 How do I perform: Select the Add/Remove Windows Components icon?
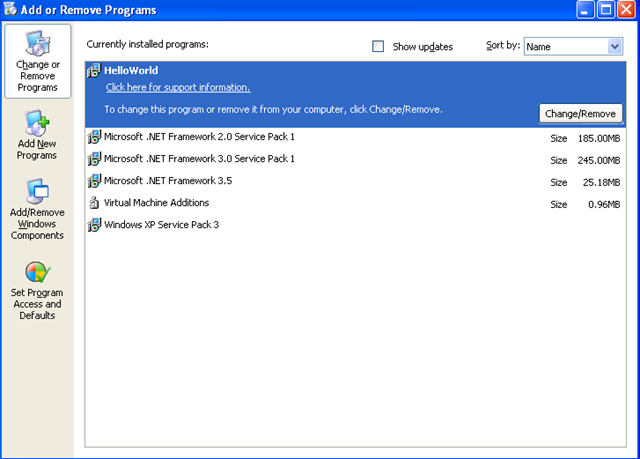click(37, 192)
